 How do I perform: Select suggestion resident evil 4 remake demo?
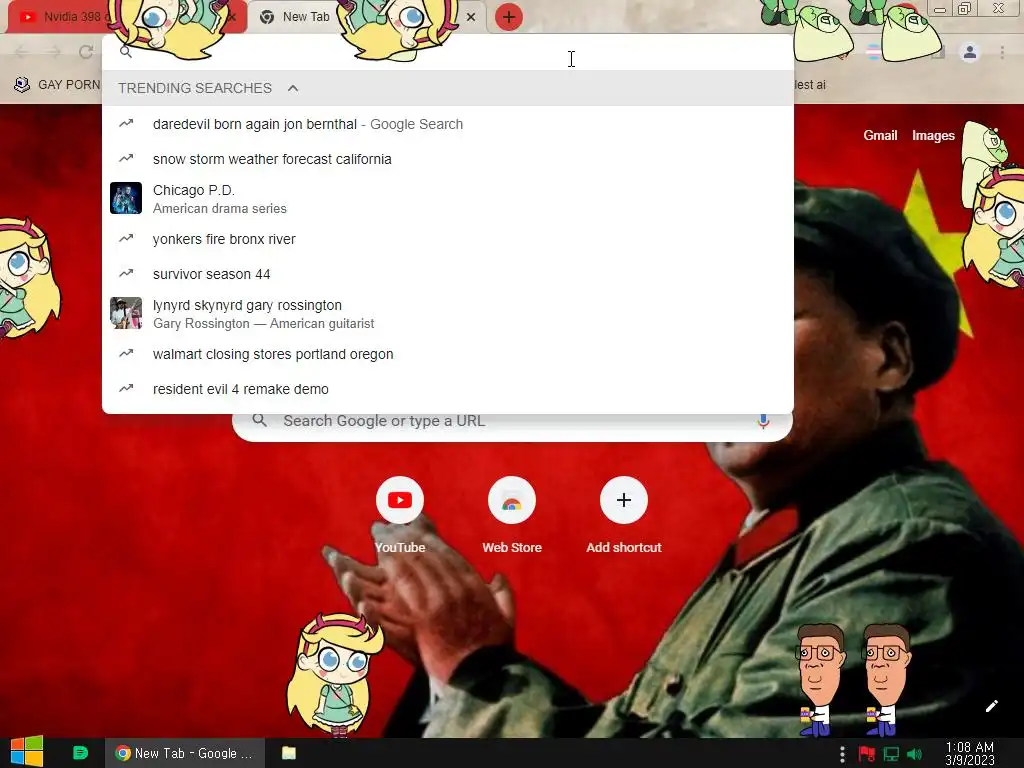[447, 389]
